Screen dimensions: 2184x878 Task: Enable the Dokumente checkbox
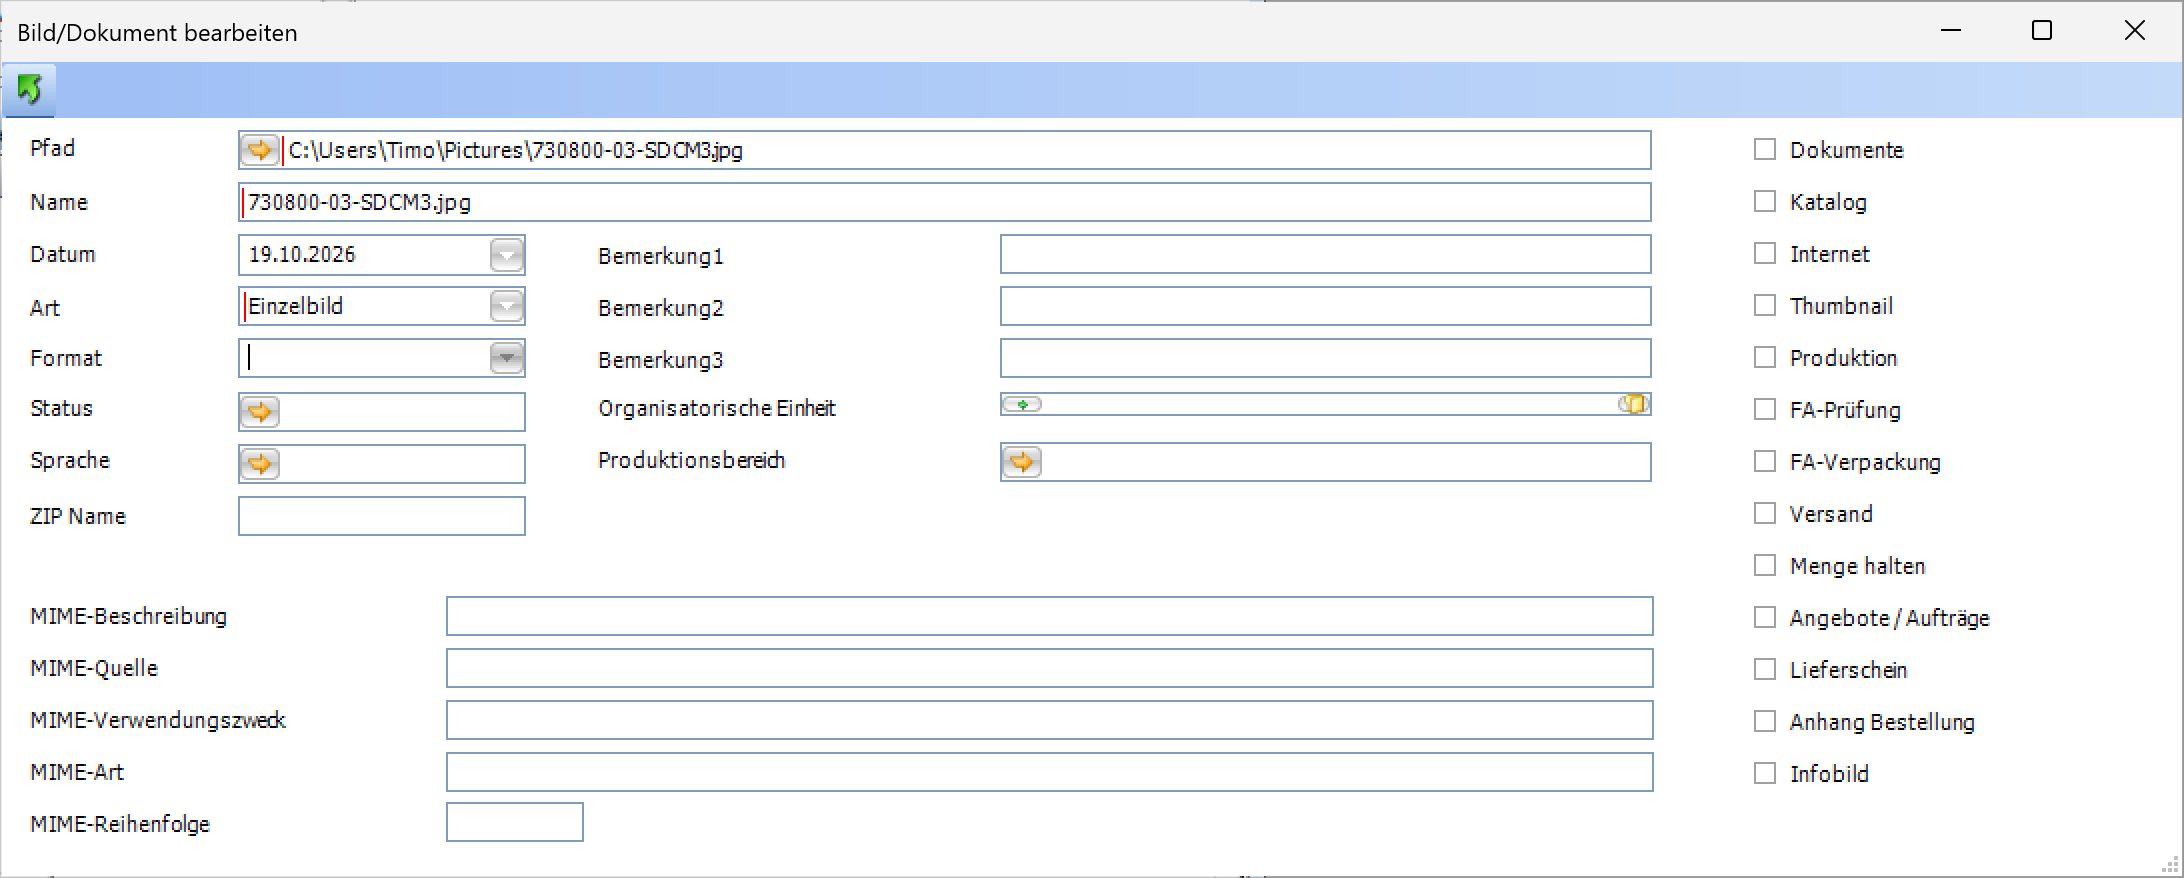coord(1765,149)
